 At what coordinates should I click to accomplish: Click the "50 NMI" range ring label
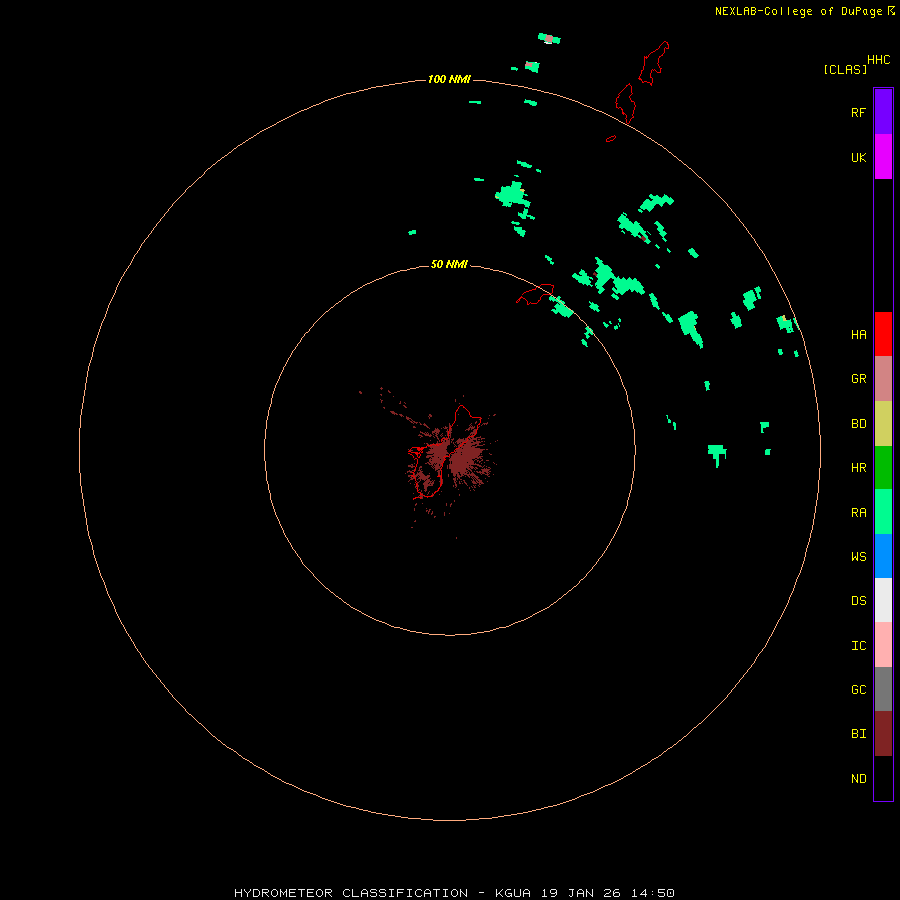tap(449, 264)
